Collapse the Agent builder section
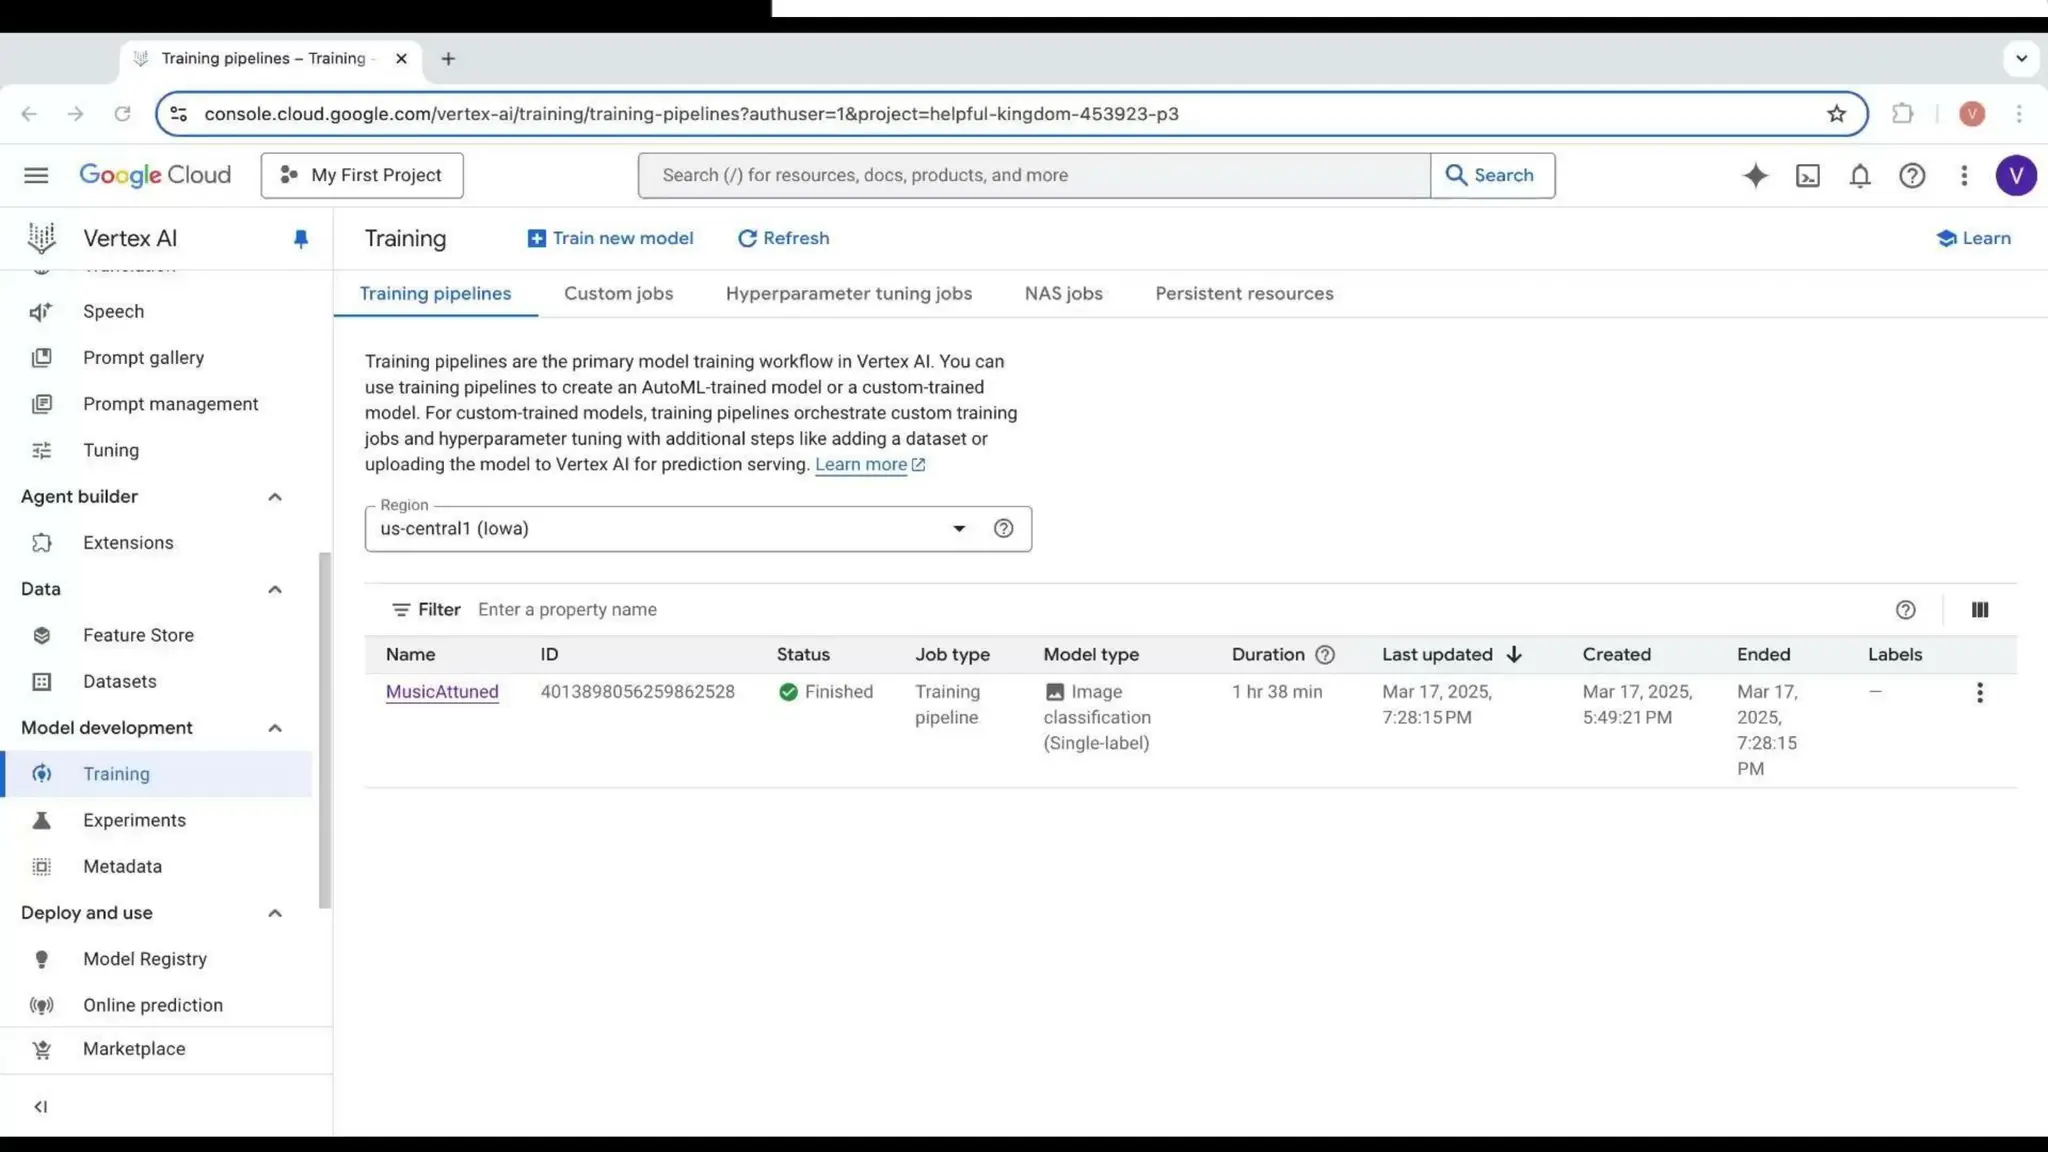Image resolution: width=2048 pixels, height=1152 pixels. coord(275,497)
